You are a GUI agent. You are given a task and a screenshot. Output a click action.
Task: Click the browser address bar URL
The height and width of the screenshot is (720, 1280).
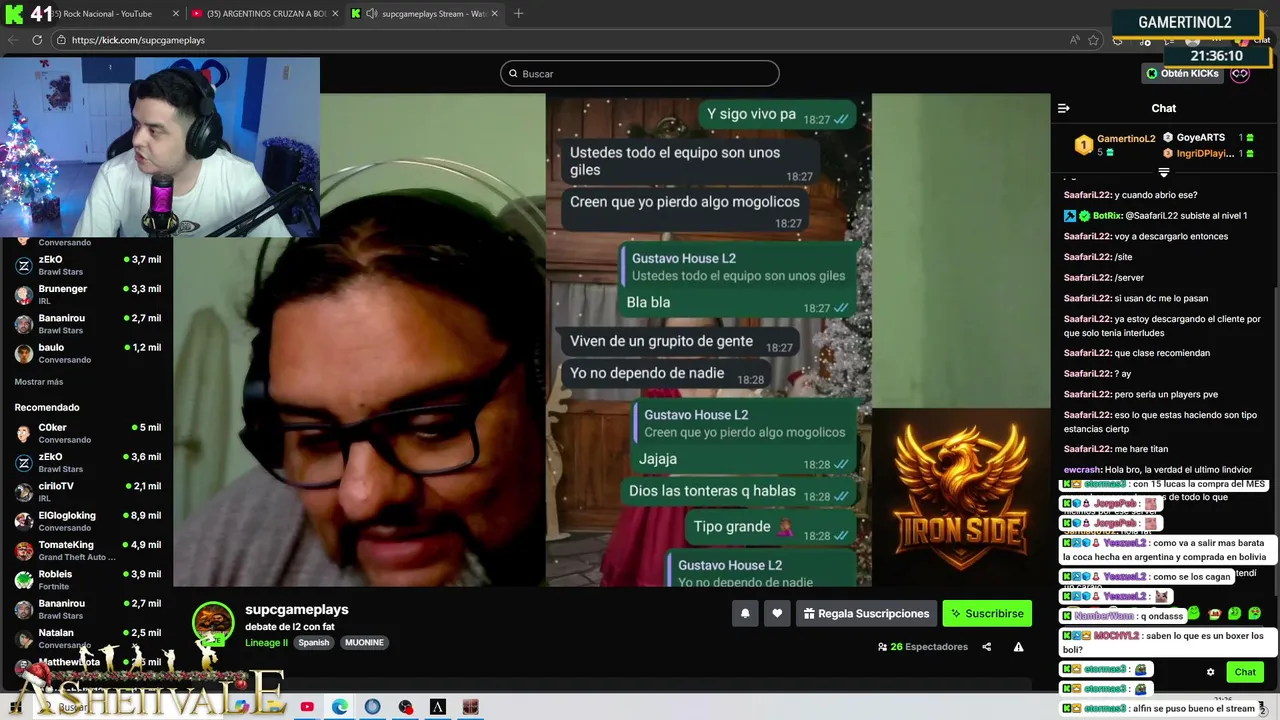pos(138,40)
